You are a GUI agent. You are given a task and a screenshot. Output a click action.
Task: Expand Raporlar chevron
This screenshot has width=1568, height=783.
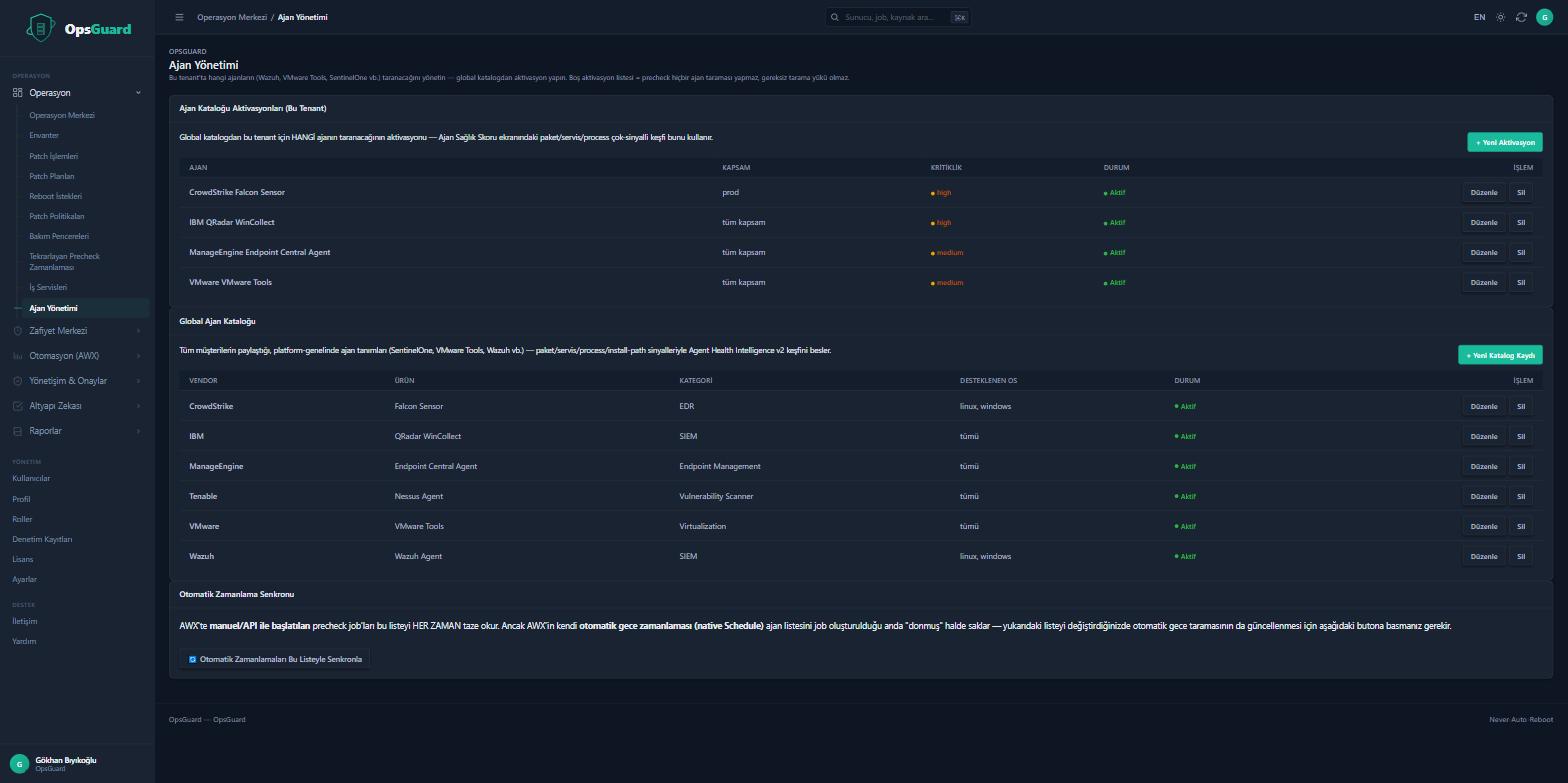click(x=138, y=431)
